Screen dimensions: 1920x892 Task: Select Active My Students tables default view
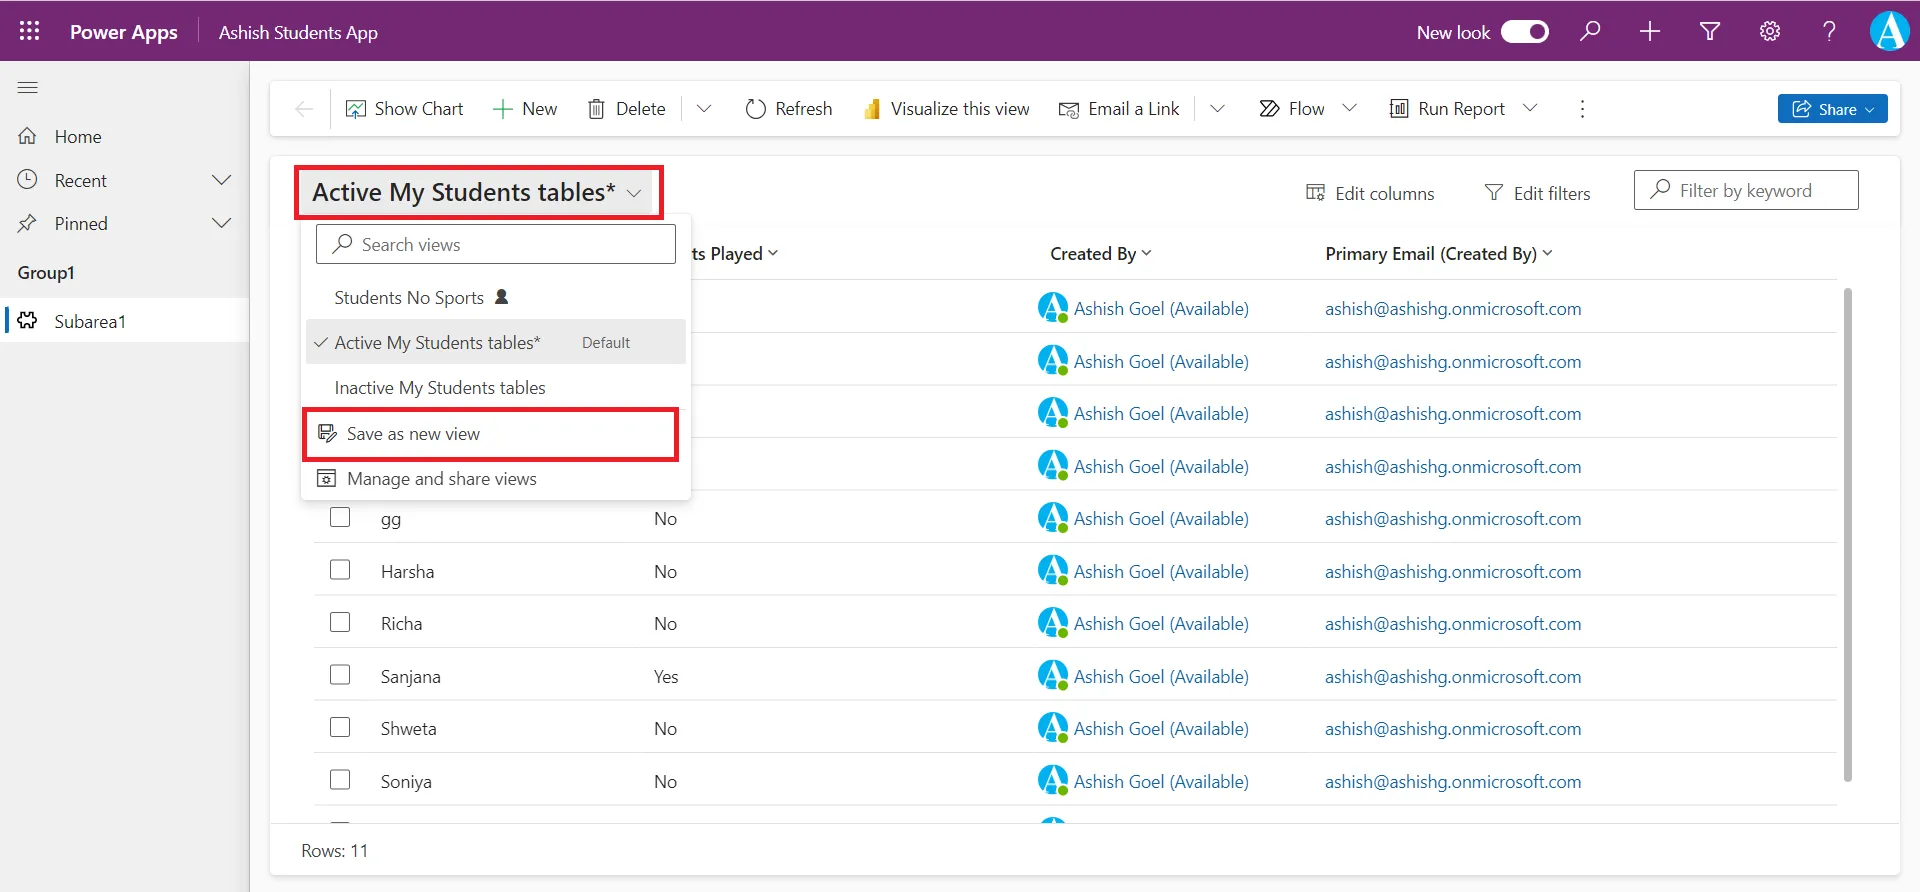pos(495,342)
